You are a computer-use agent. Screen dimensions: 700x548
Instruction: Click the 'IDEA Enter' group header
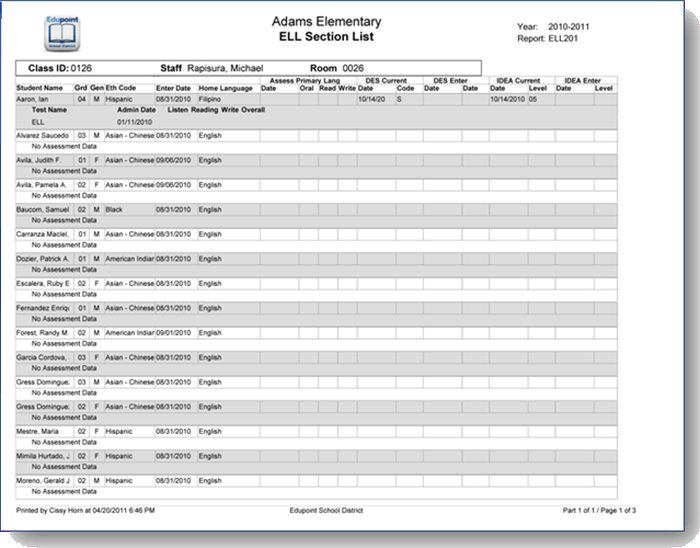click(x=583, y=81)
